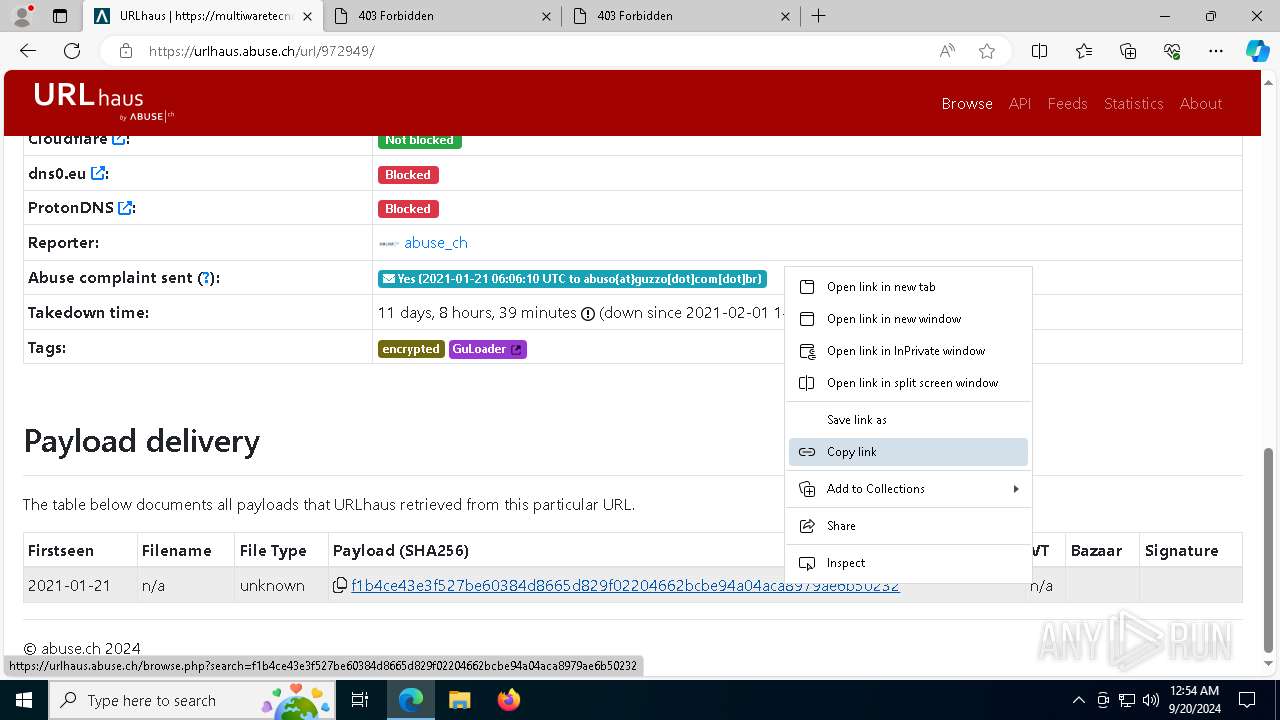Click the takedown time info icon
This screenshot has height=720, width=1280.
588,314
